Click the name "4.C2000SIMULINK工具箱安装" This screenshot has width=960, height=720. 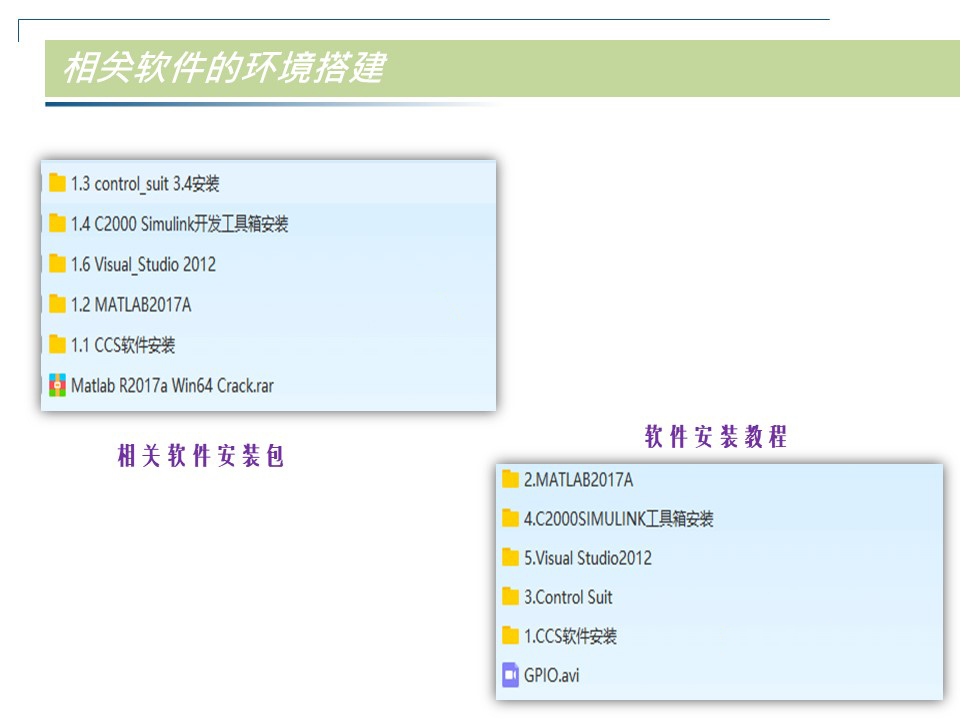point(618,519)
